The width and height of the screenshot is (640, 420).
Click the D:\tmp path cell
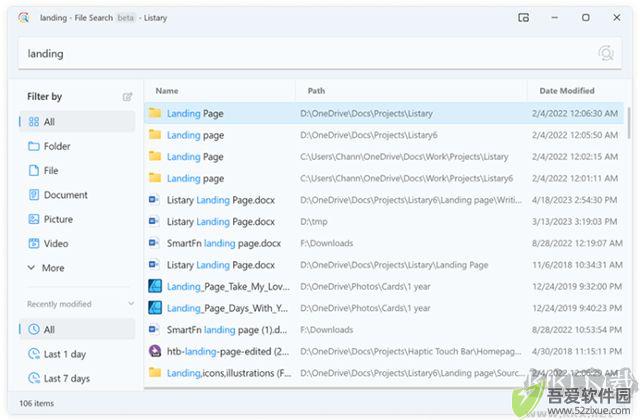313,222
